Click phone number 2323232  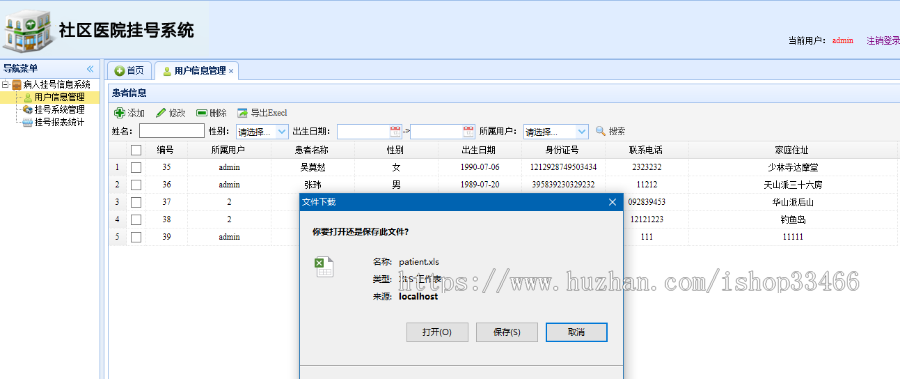pos(647,168)
